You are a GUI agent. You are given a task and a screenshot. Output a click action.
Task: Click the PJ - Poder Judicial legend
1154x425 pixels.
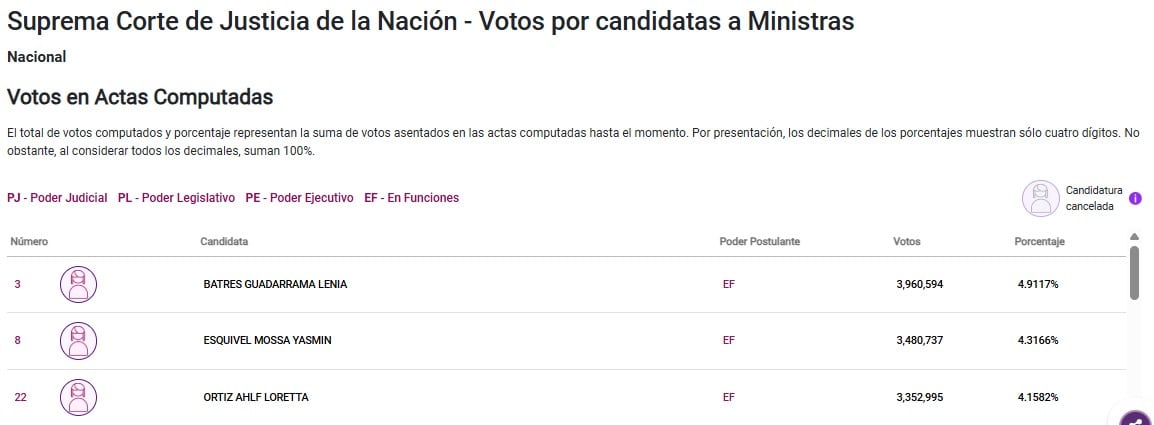(x=57, y=198)
